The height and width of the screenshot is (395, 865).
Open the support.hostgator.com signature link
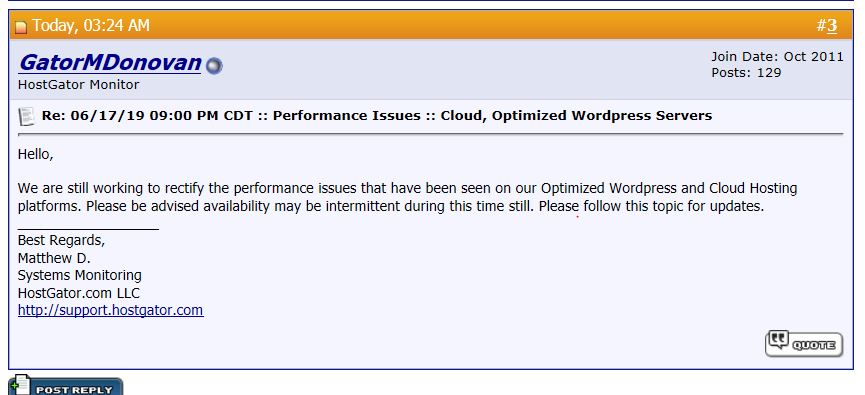point(110,310)
